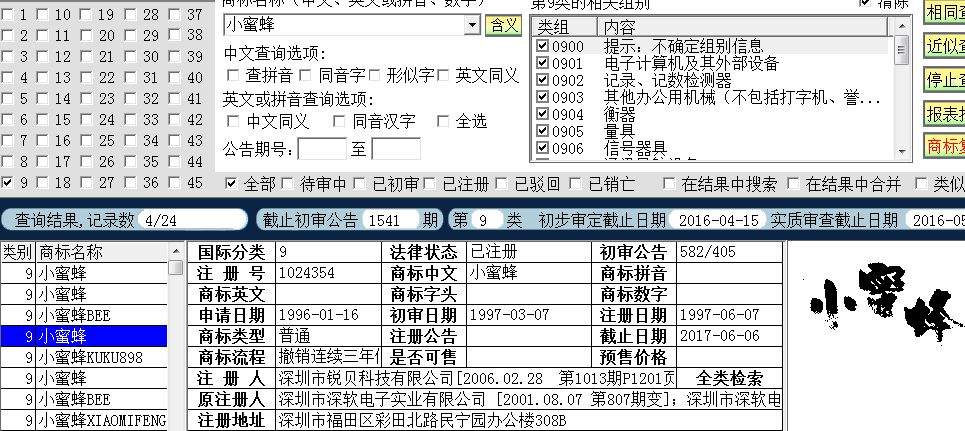The image size is (965, 431).
Task: Enable the 查拼音 option
Action: click(x=233, y=75)
